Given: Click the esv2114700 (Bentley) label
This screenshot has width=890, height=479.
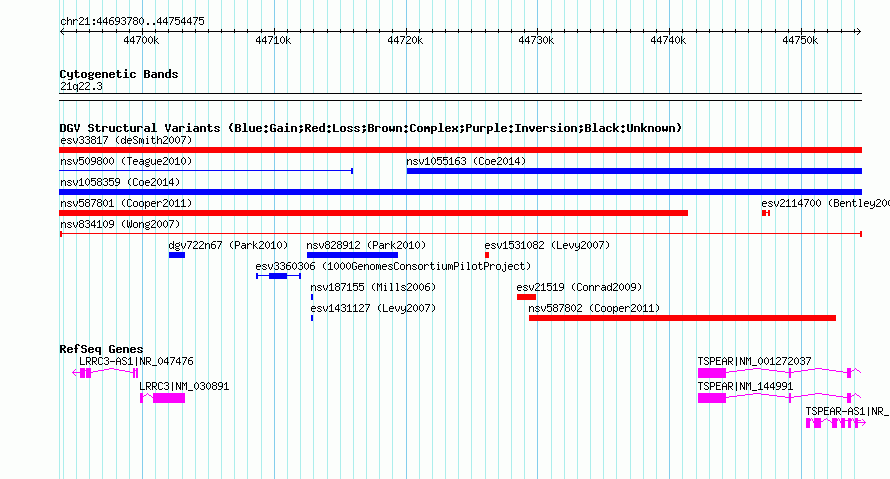Looking at the screenshot, I should (825, 203).
